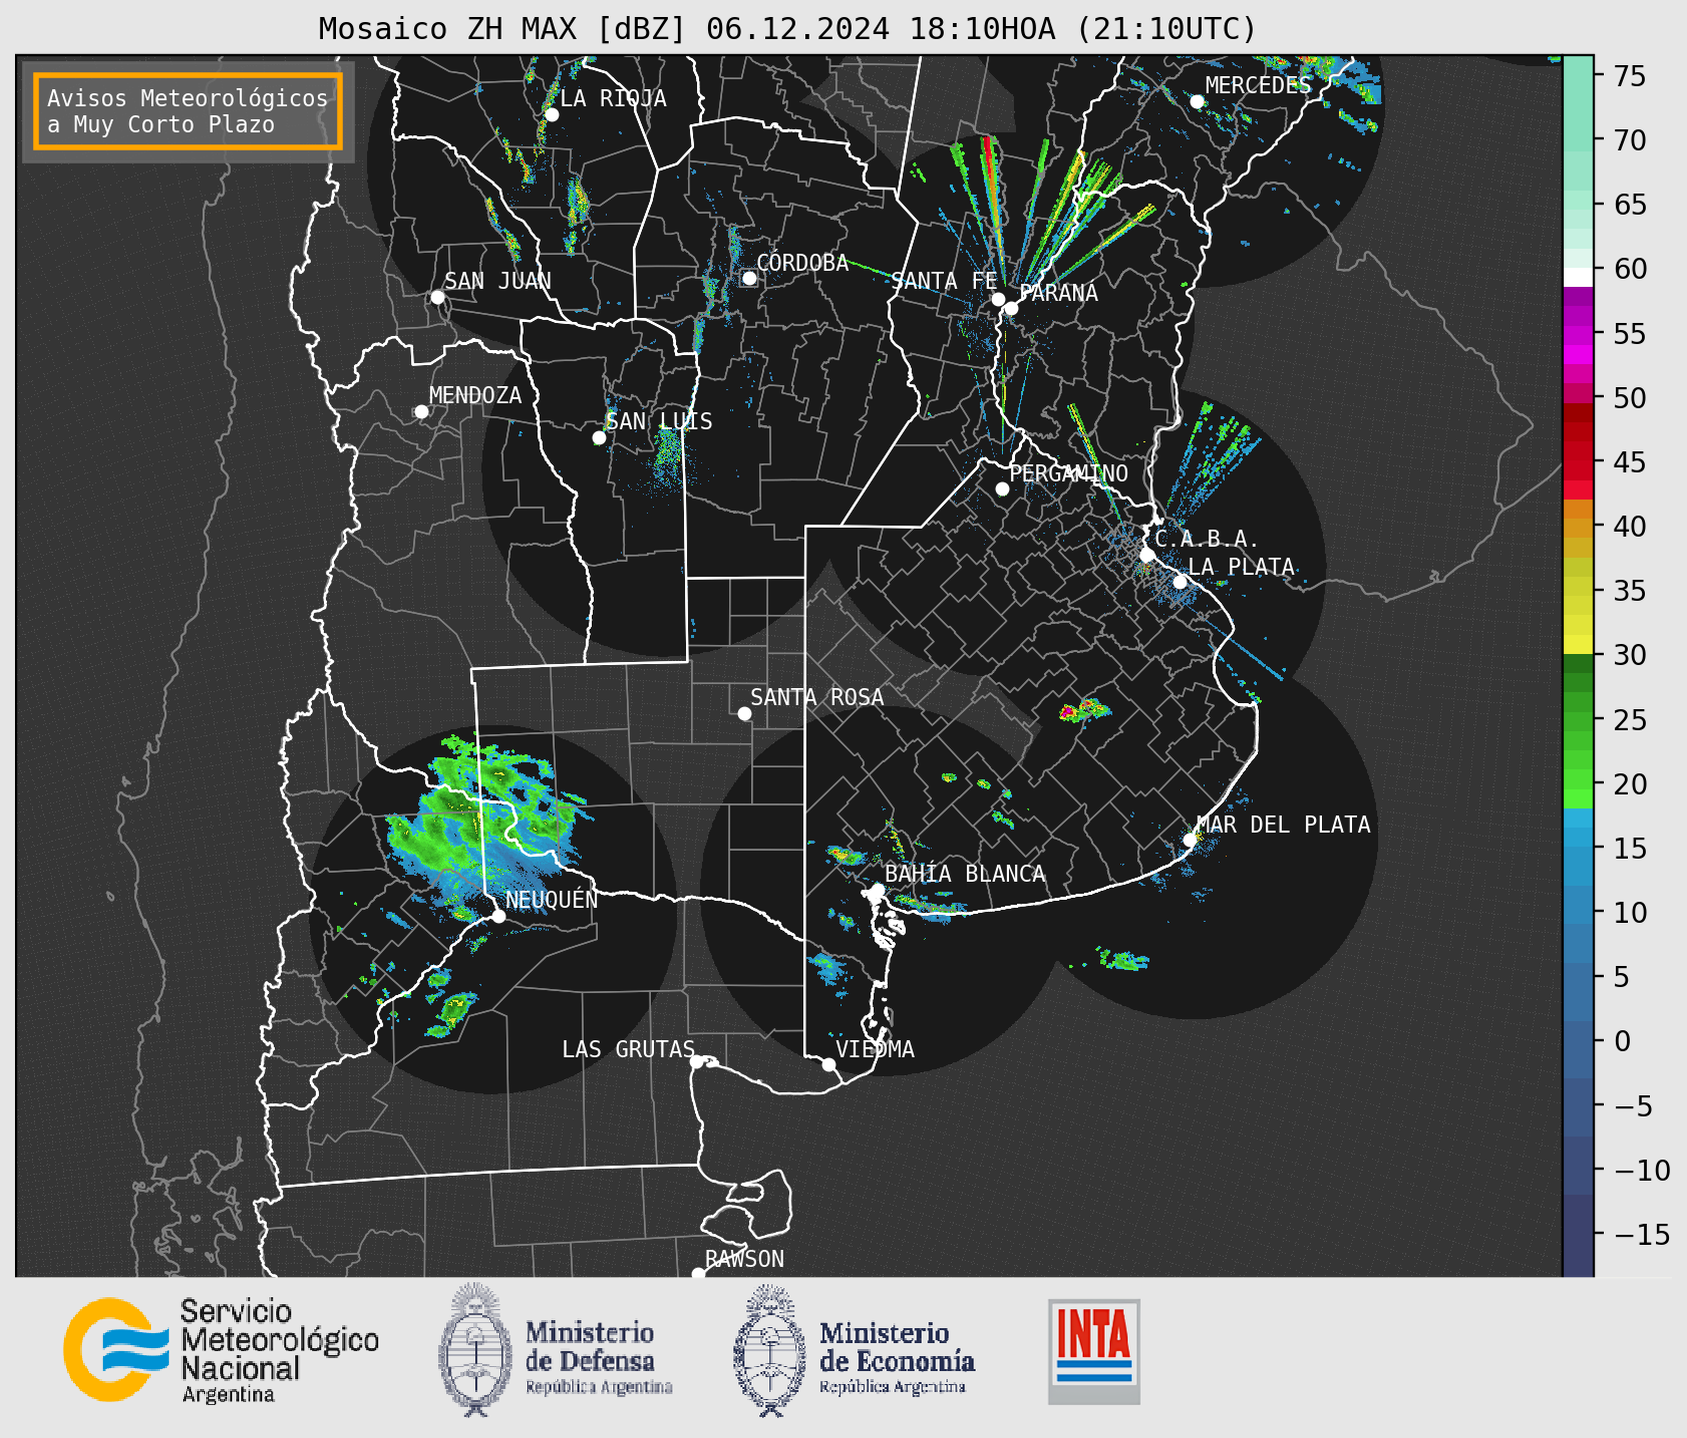
Task: Click the 30 dBZ colorbar label
Action: [x=1630, y=655]
